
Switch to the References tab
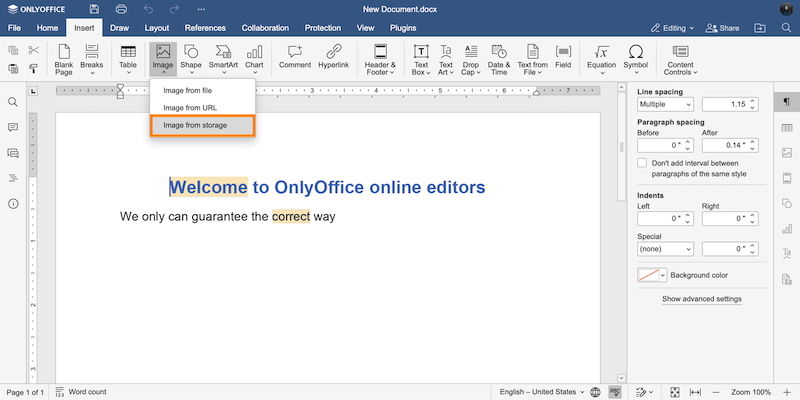[x=205, y=28]
